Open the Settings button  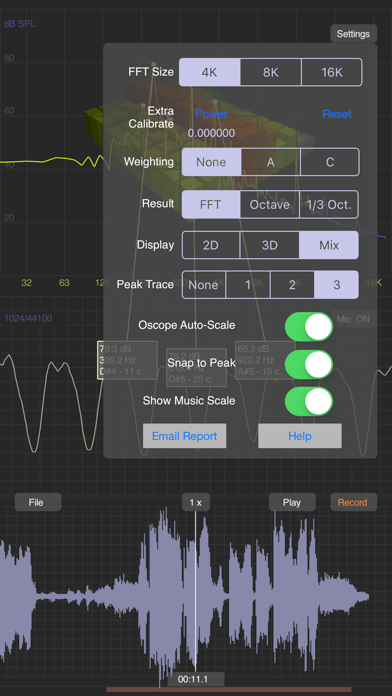353,34
